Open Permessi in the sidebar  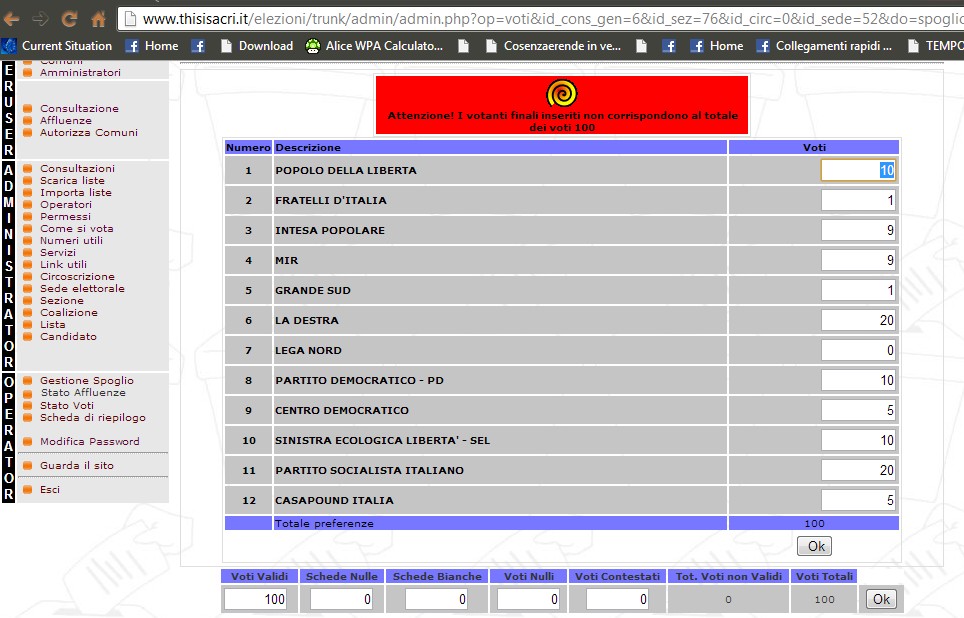65,216
